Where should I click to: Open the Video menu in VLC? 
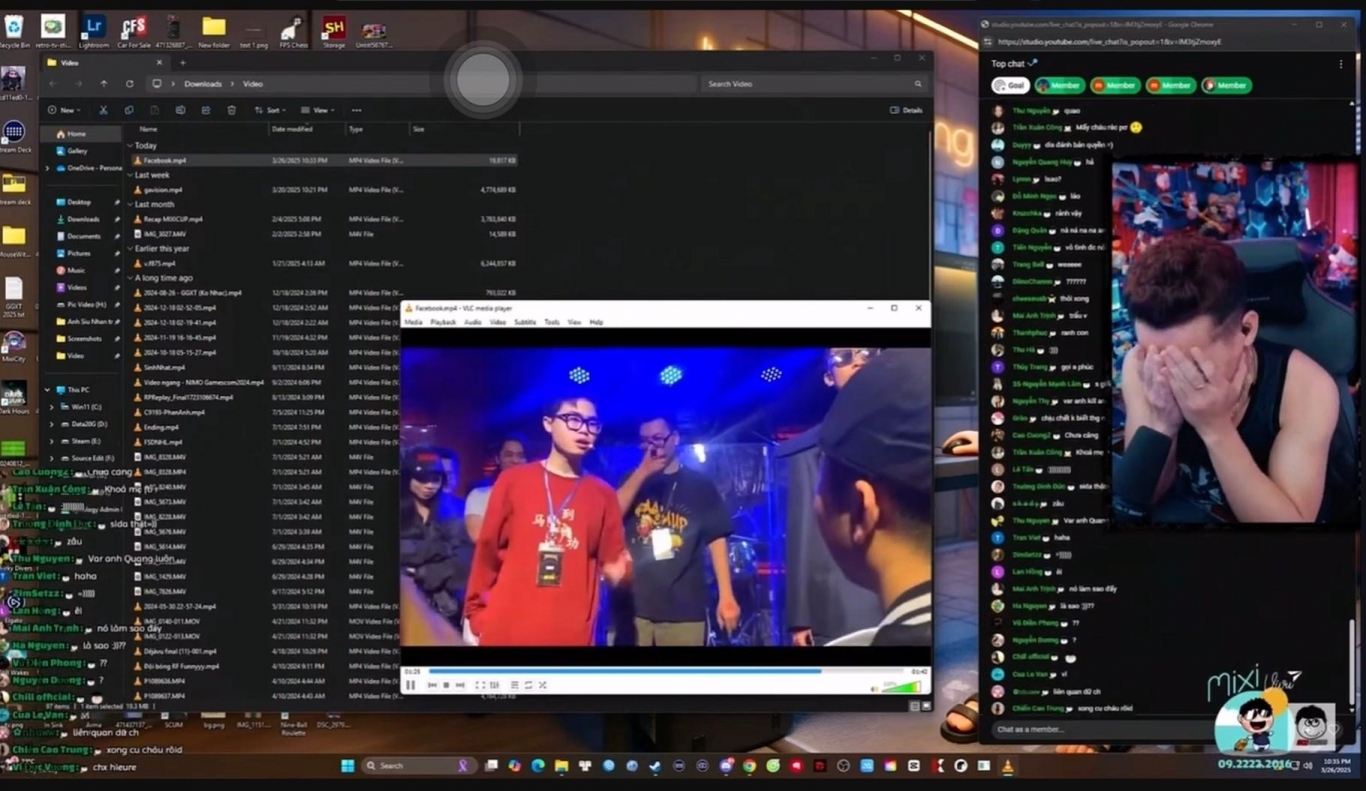point(497,322)
